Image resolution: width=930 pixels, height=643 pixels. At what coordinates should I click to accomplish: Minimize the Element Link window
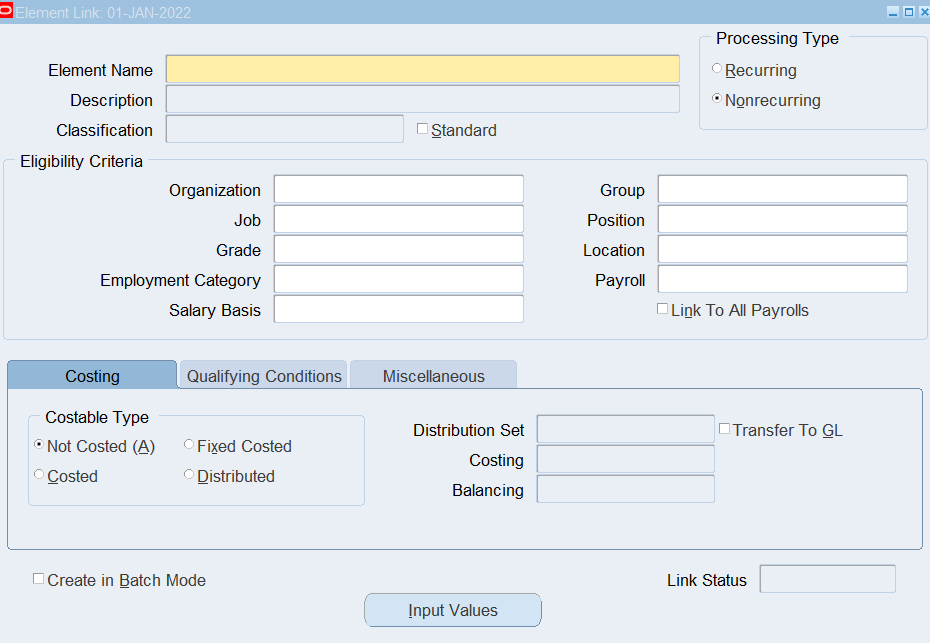coord(893,12)
